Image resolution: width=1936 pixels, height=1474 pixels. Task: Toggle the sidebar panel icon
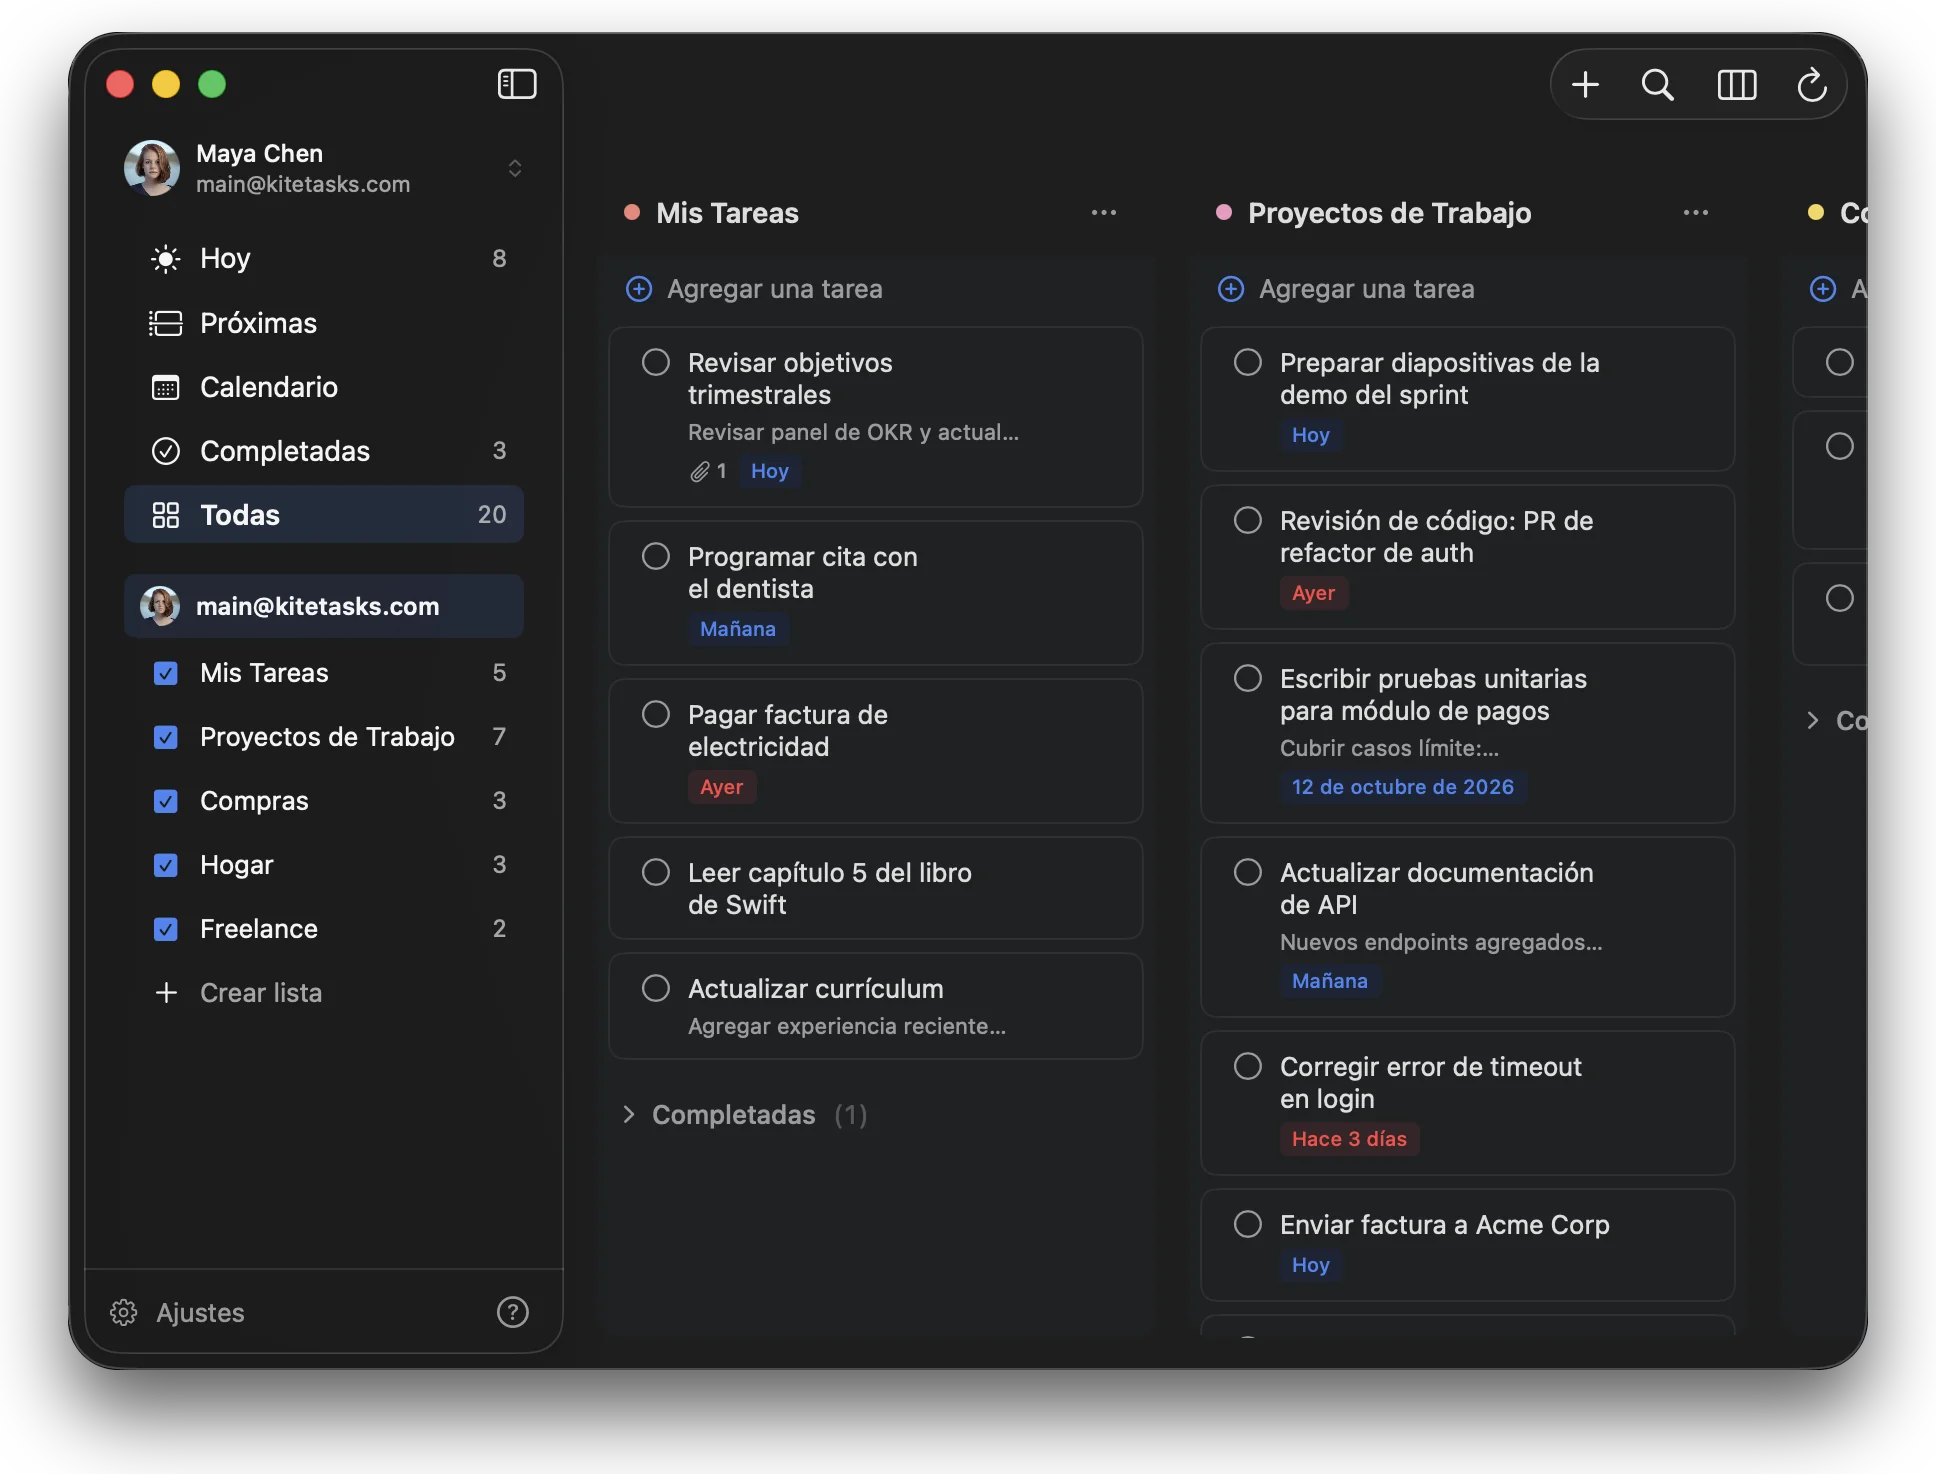point(517,84)
